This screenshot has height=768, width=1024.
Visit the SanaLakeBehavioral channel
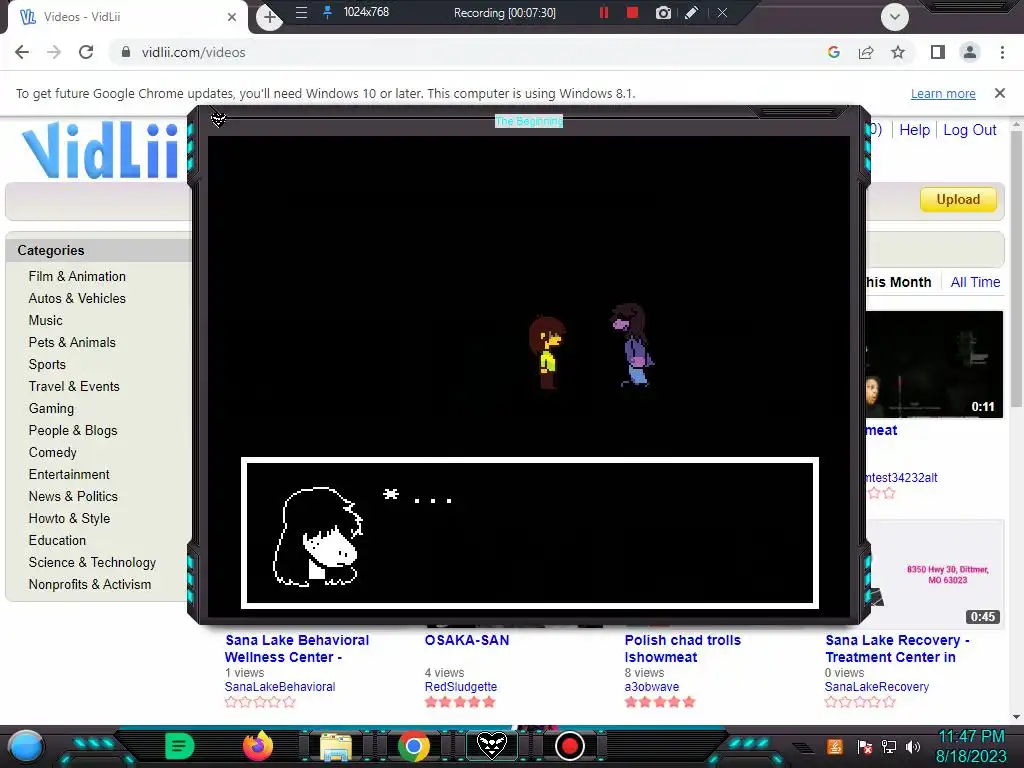click(x=280, y=687)
